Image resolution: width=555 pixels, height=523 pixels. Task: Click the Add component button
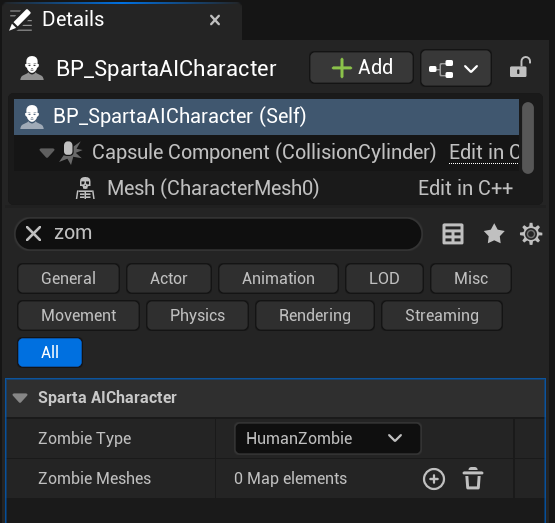(361, 67)
